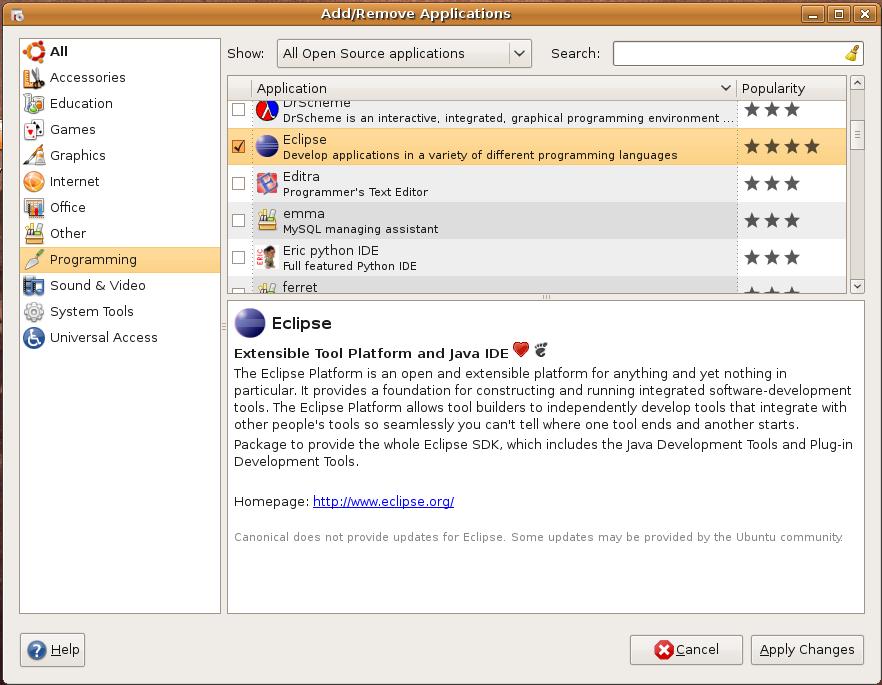Screen dimensions: 882x685
Task: Click the Eclipse sphere icon in list row
Action: [x=267, y=147]
